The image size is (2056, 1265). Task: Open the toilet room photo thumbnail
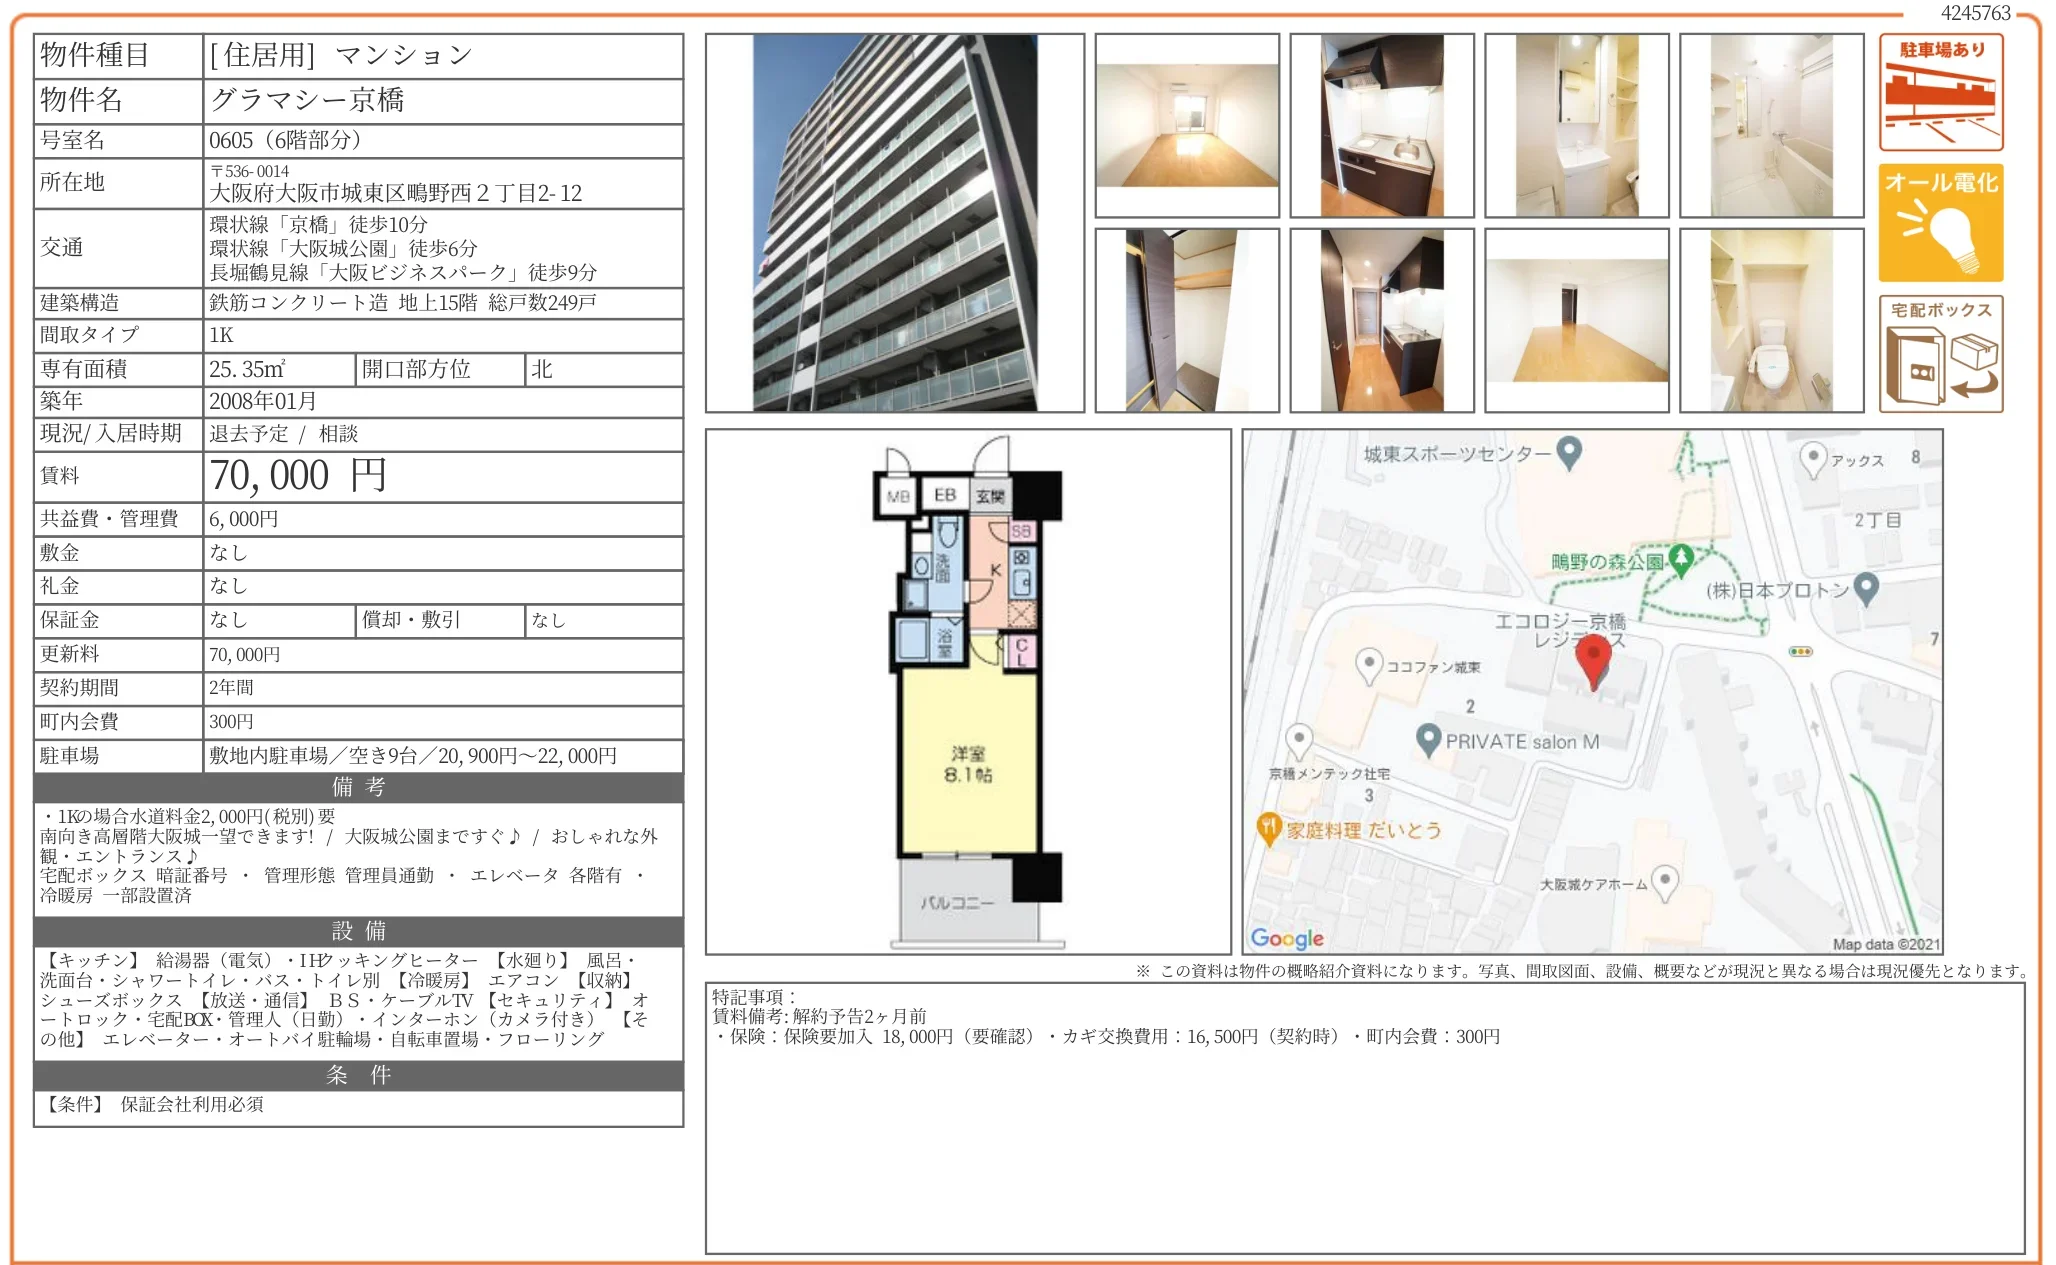1771,320
